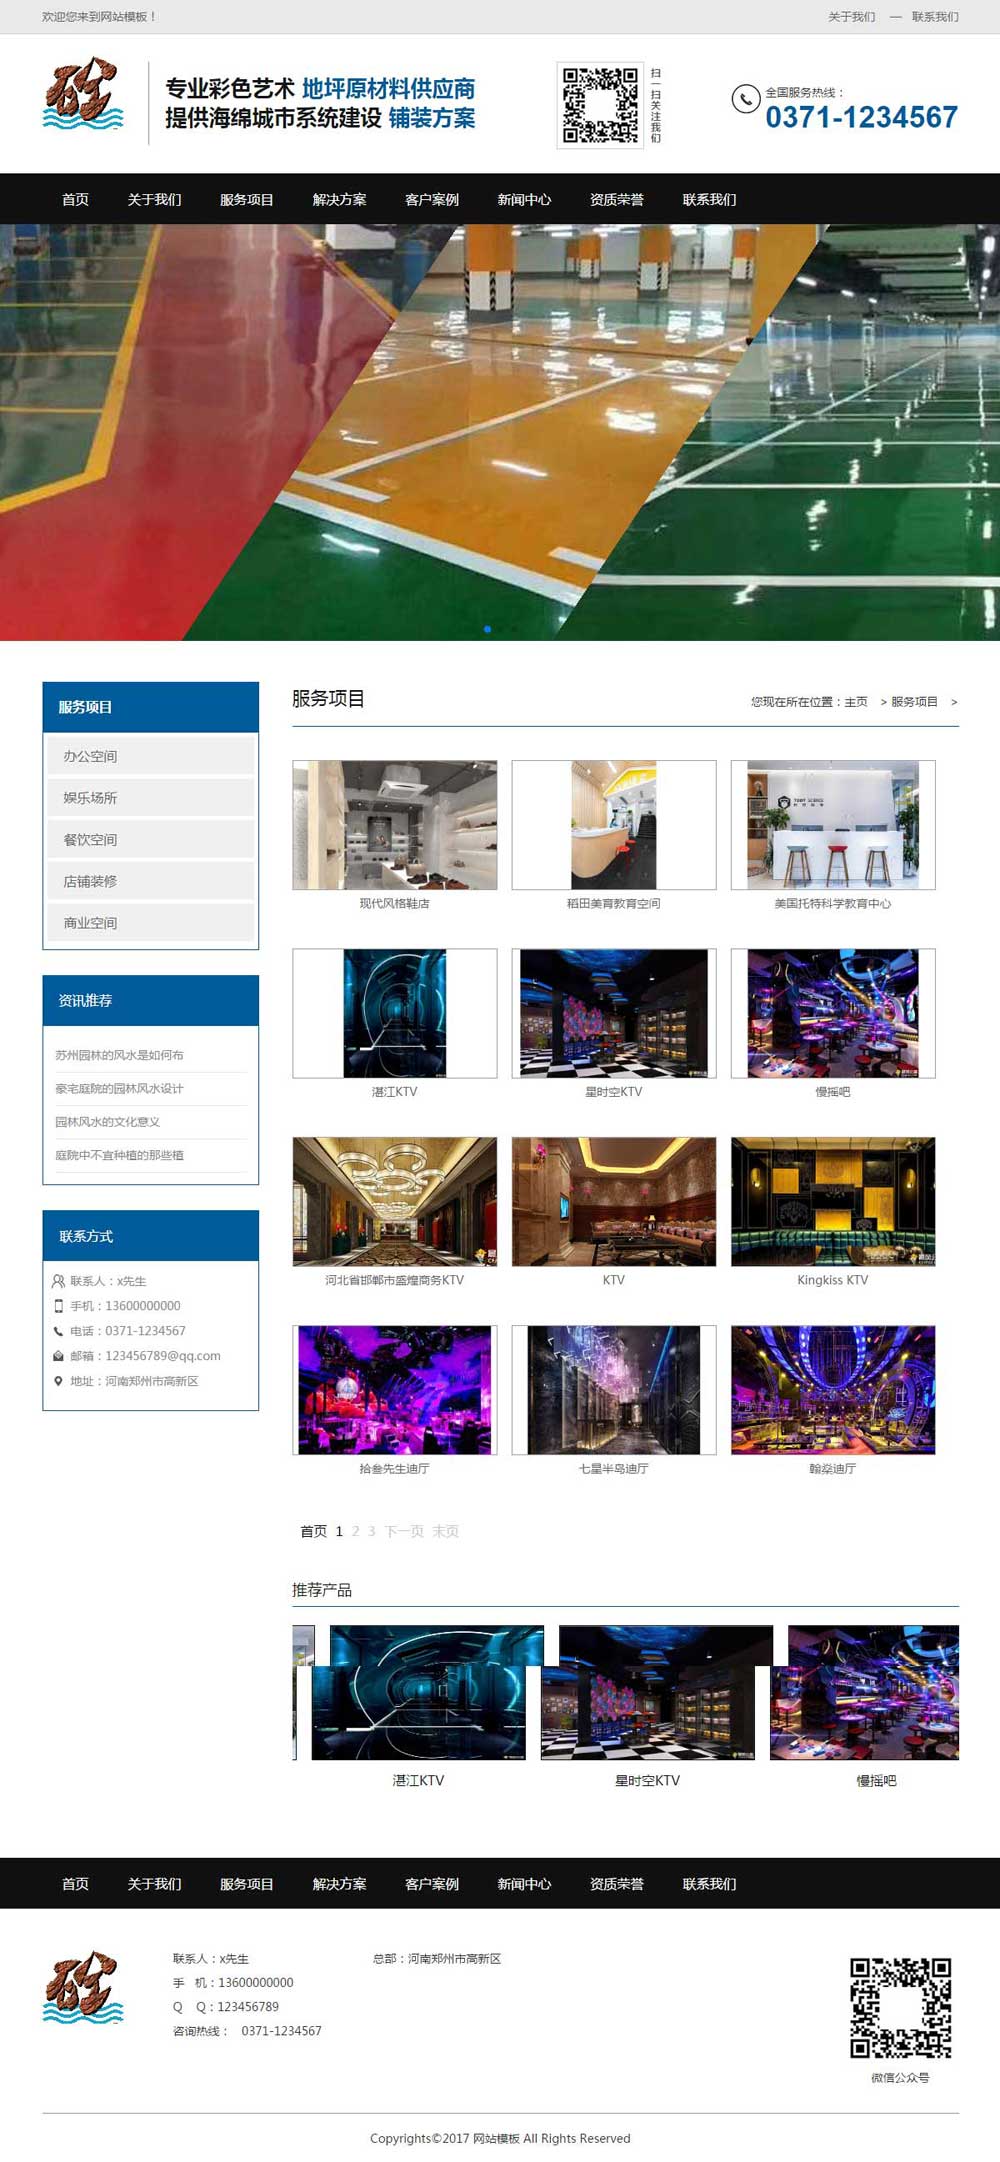Screen dimensions: 1000x2162
Task: Go to page 2 in pagination
Action: pyautogui.click(x=355, y=1531)
